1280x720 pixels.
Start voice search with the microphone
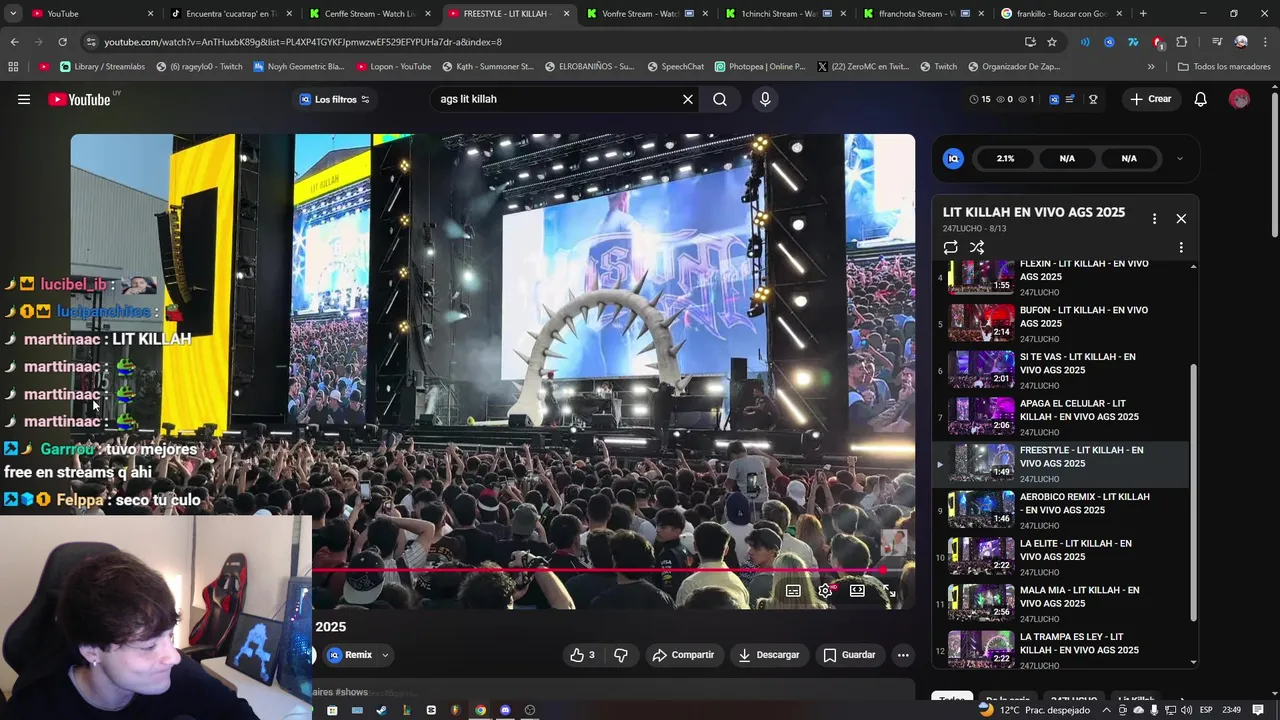[765, 99]
